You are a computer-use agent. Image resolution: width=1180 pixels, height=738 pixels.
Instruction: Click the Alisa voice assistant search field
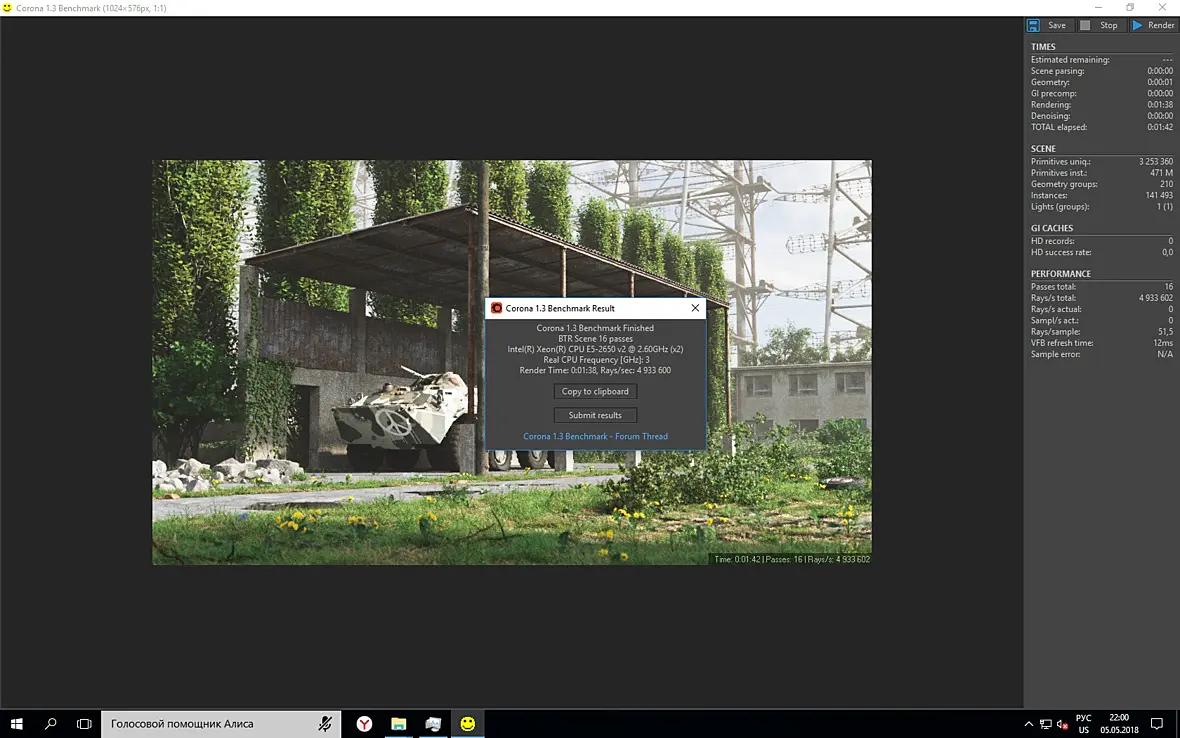[x=220, y=724]
